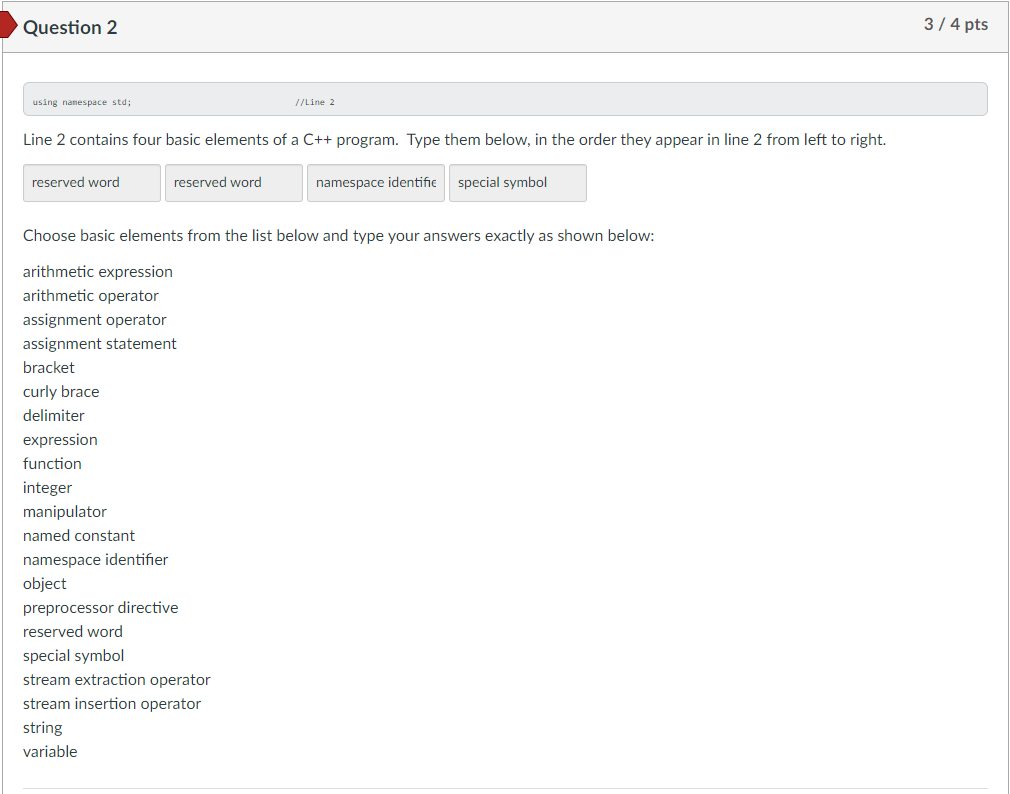The height and width of the screenshot is (794, 1010).
Task: Click the 'Choose basic elements' instruction line
Action: pyautogui.click(x=338, y=236)
